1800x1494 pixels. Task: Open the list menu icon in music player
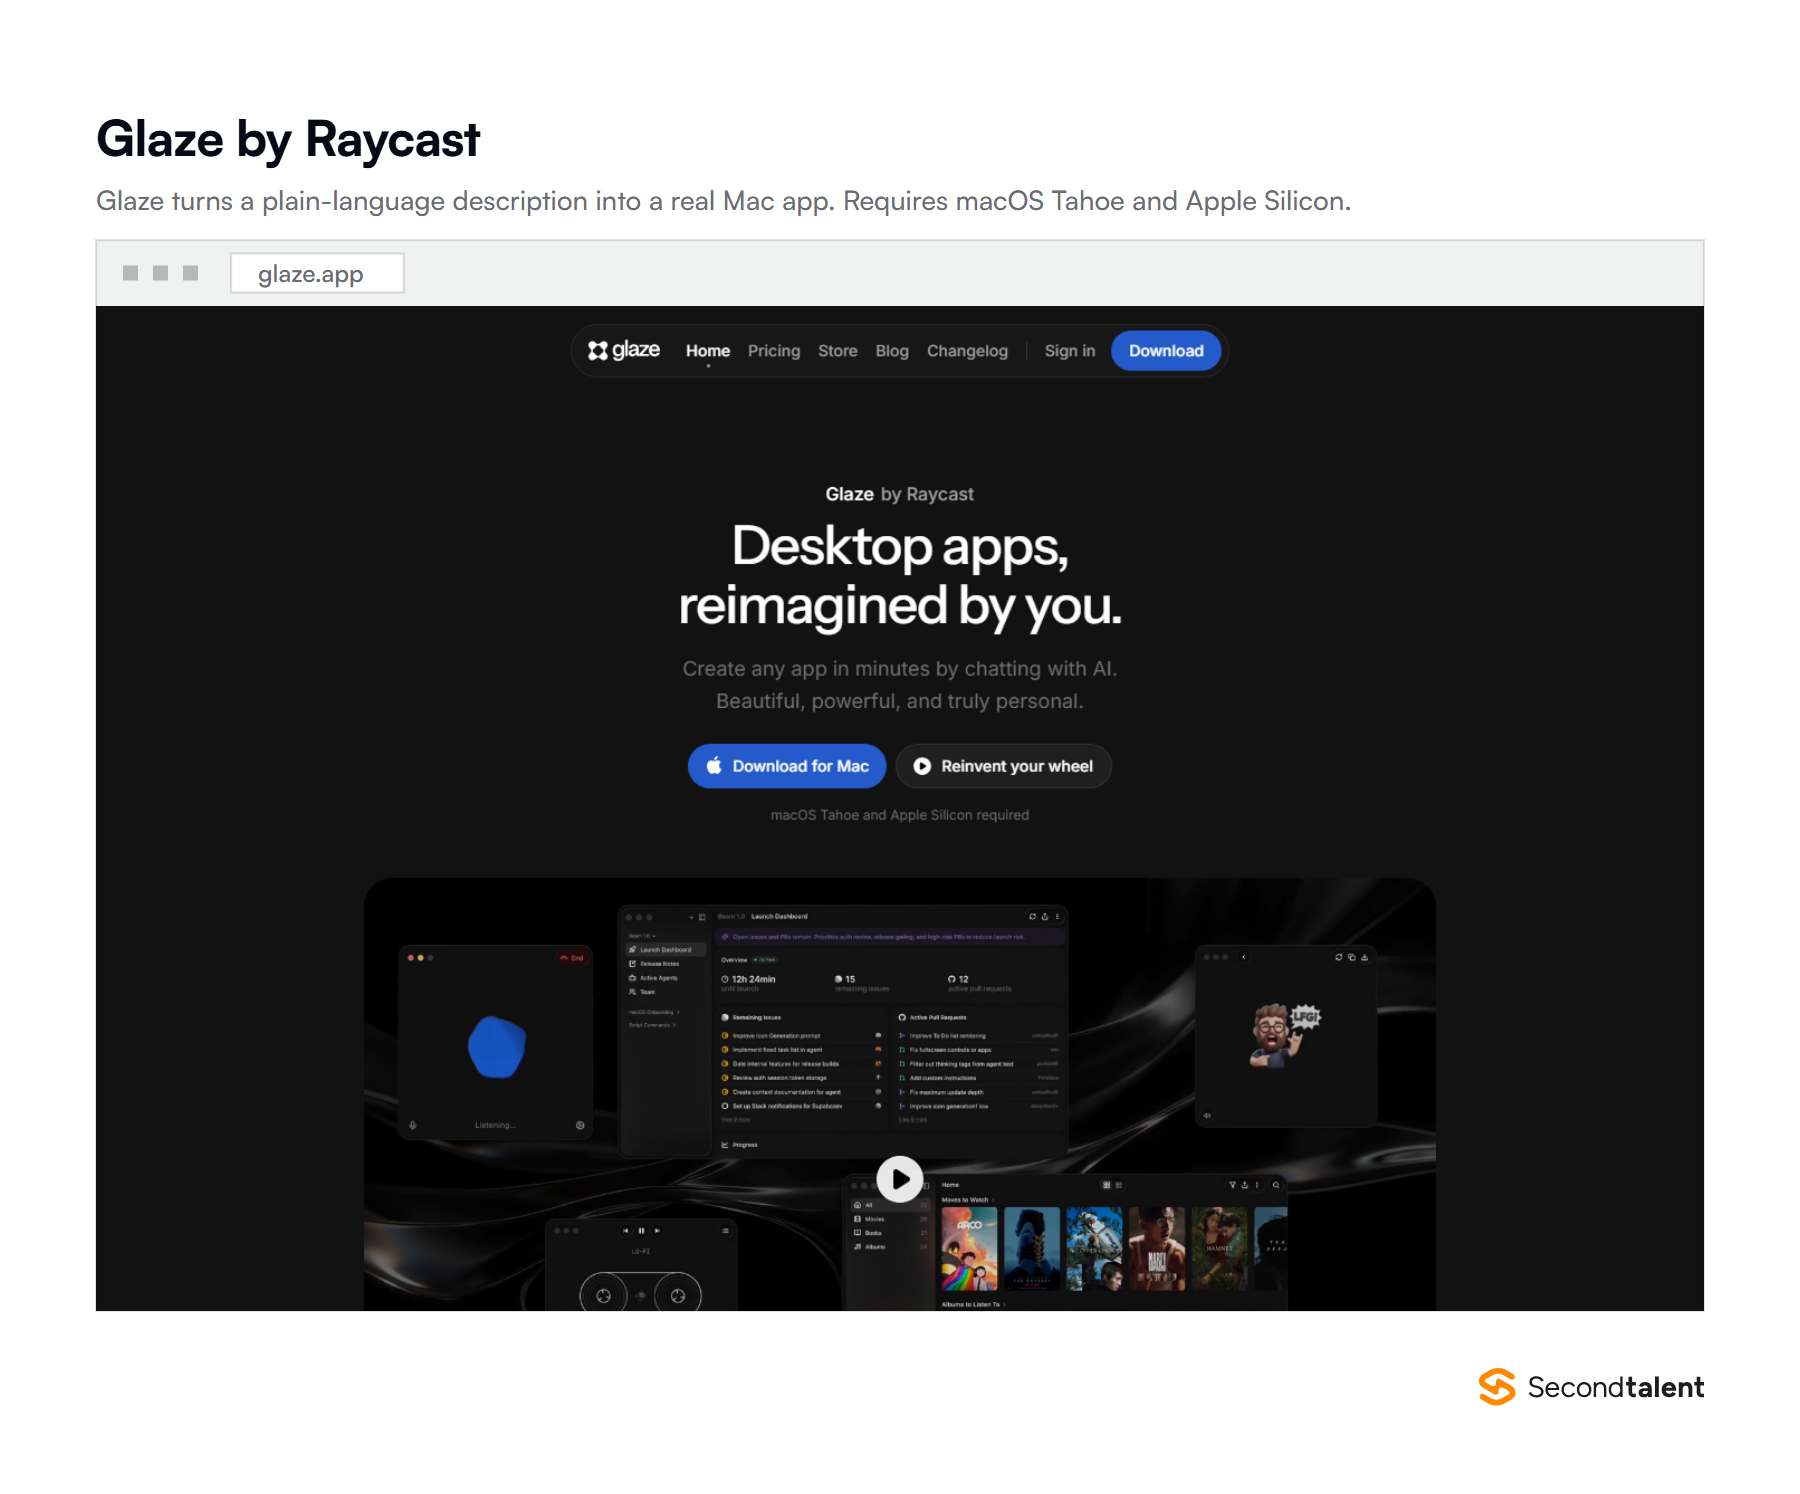tap(725, 1231)
